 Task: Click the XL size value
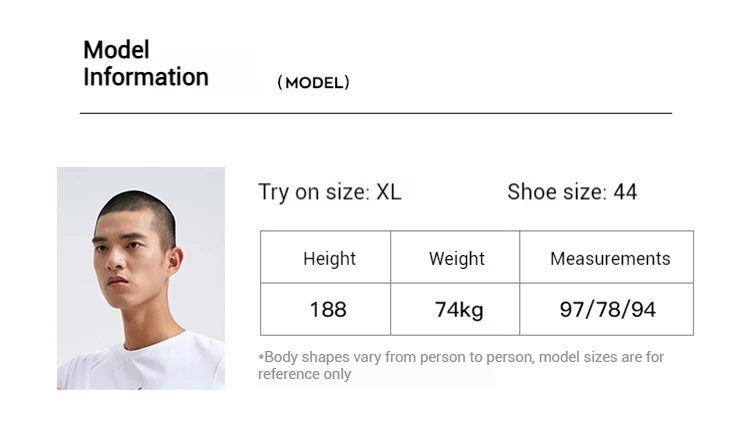pyautogui.click(x=388, y=192)
